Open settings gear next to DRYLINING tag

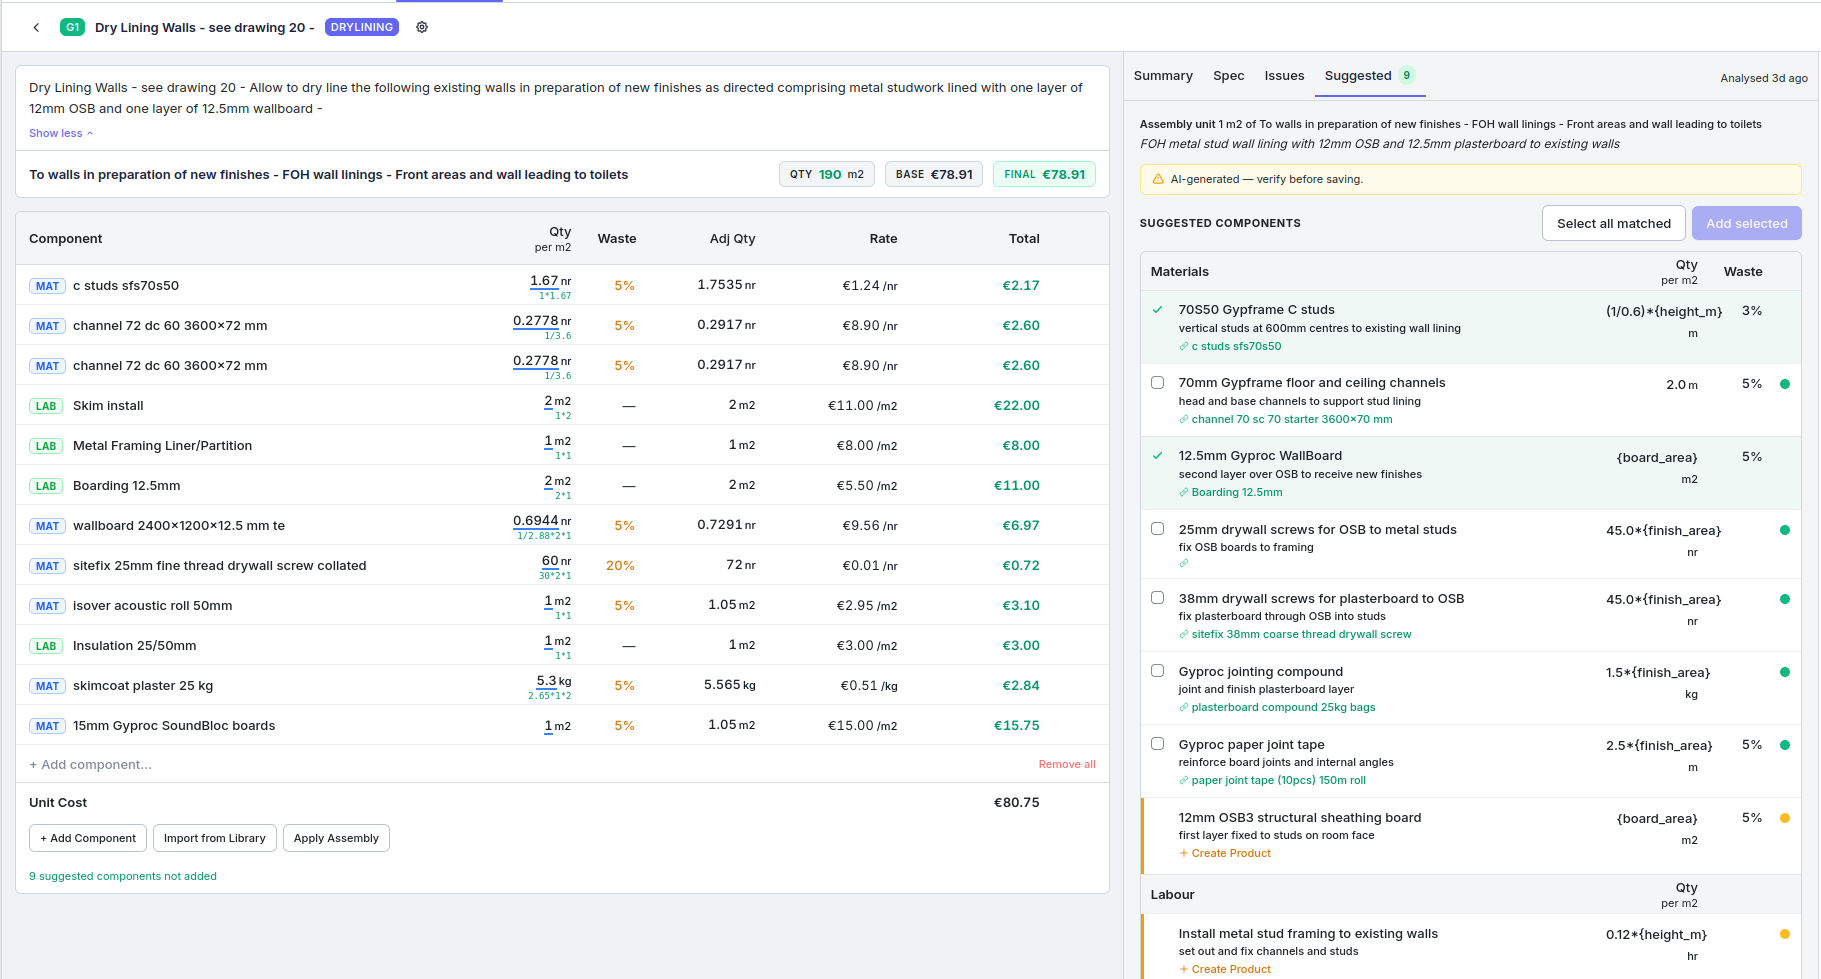point(422,28)
